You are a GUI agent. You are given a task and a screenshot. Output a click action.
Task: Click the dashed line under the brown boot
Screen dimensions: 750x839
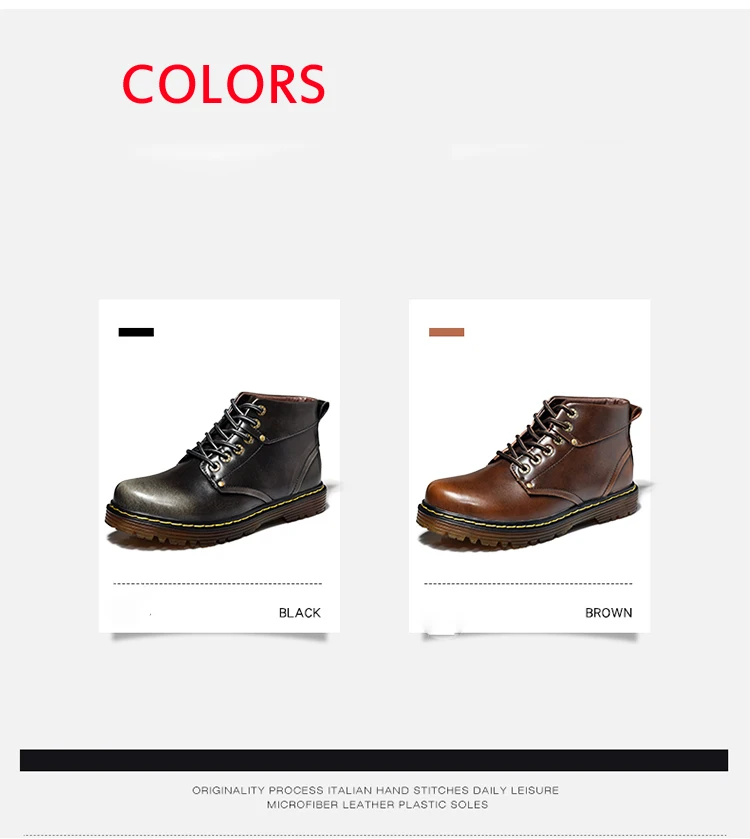pyautogui.click(x=528, y=583)
